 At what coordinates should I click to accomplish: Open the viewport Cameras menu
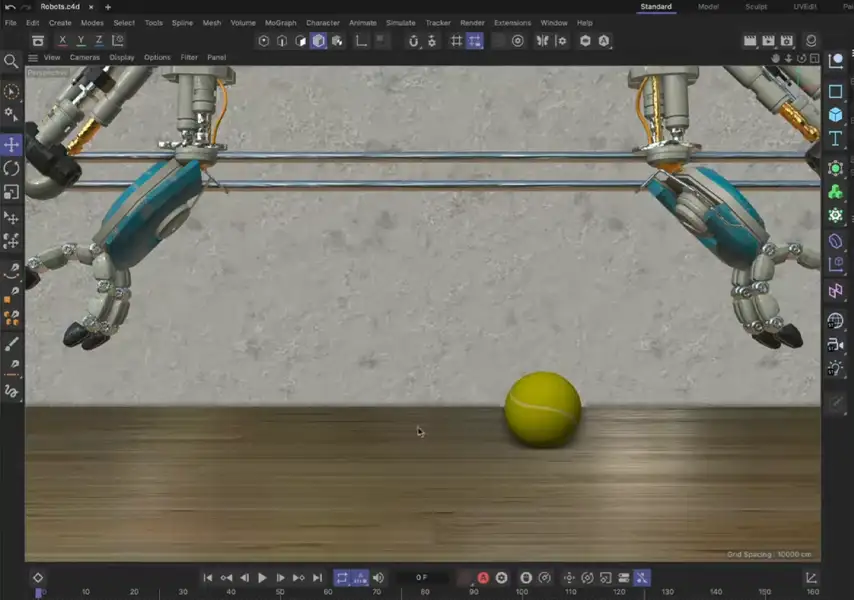tap(84, 58)
